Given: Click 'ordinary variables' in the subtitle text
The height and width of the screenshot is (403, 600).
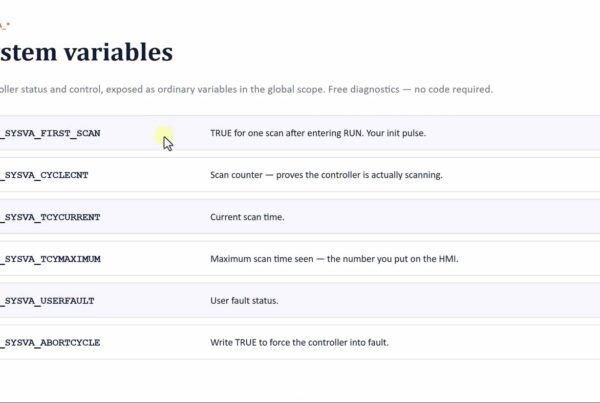Looking at the screenshot, I should pos(197,90).
